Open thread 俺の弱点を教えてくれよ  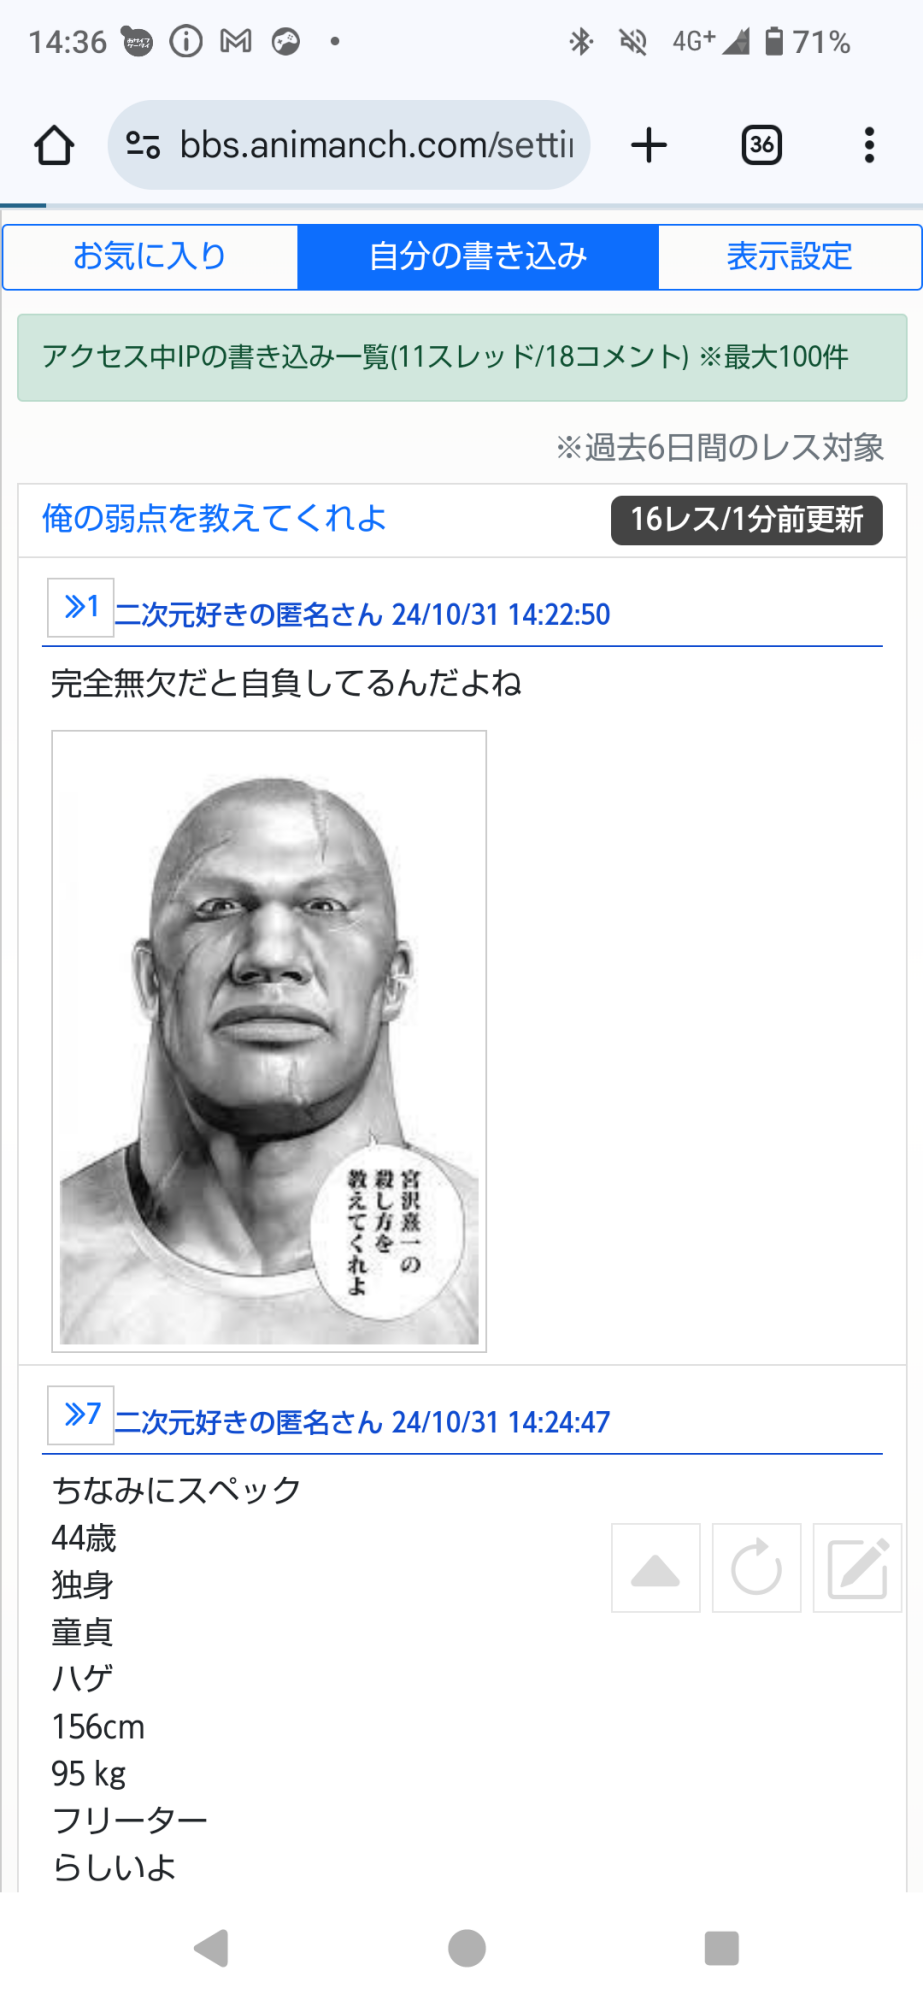214,519
